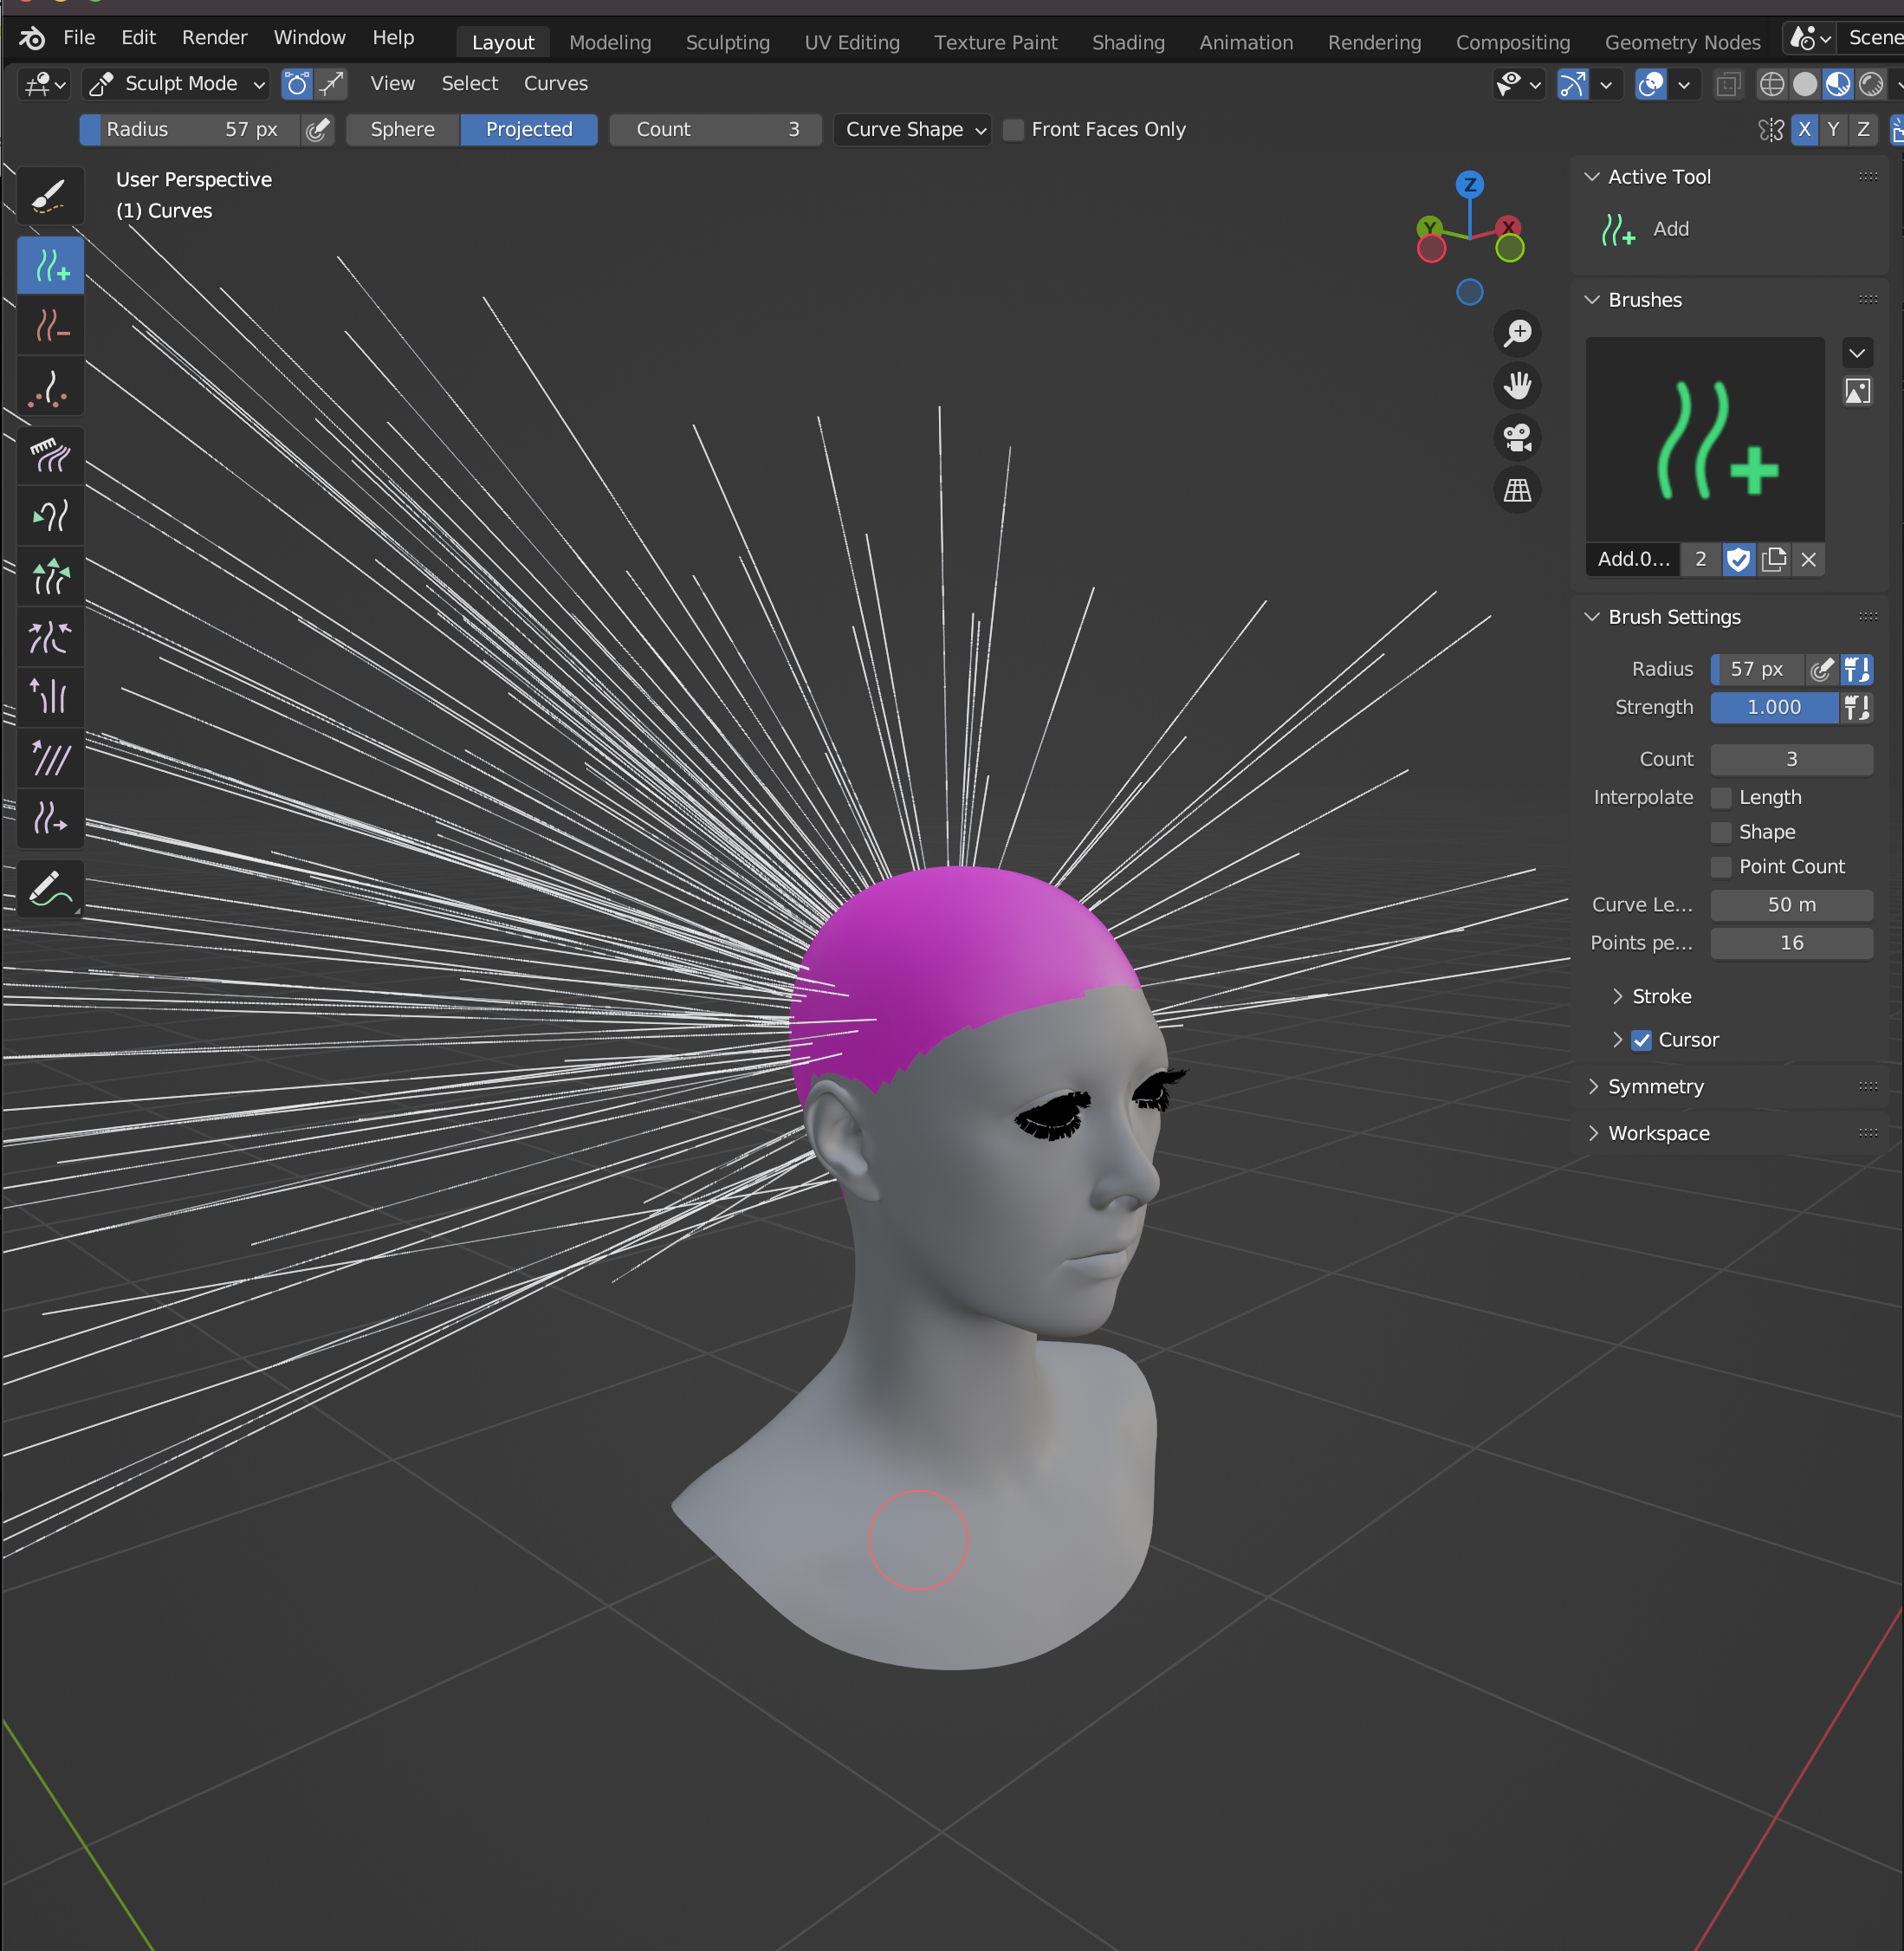Select the Smooth curves tool
This screenshot has width=1904, height=1951.
tap(50, 758)
